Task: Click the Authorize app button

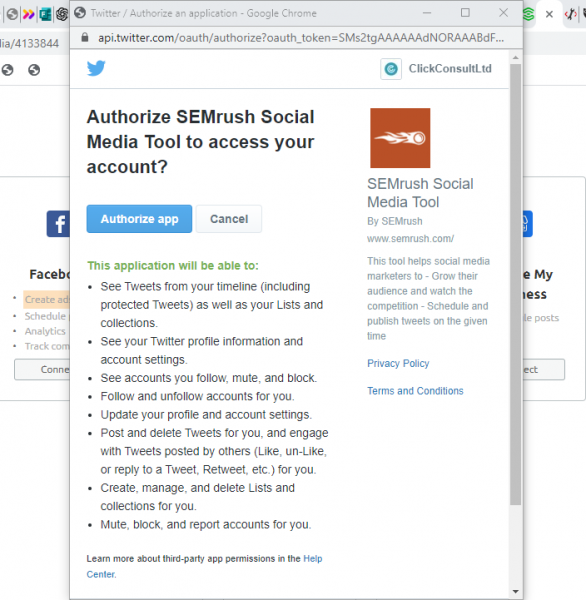Action: tap(139, 219)
